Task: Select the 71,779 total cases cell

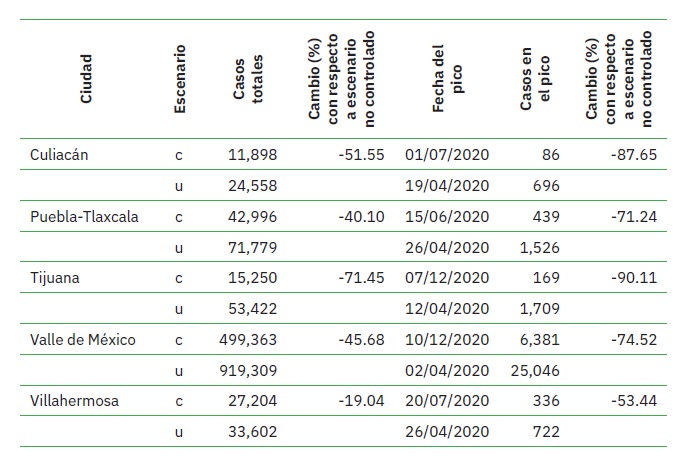Action: [x=252, y=247]
